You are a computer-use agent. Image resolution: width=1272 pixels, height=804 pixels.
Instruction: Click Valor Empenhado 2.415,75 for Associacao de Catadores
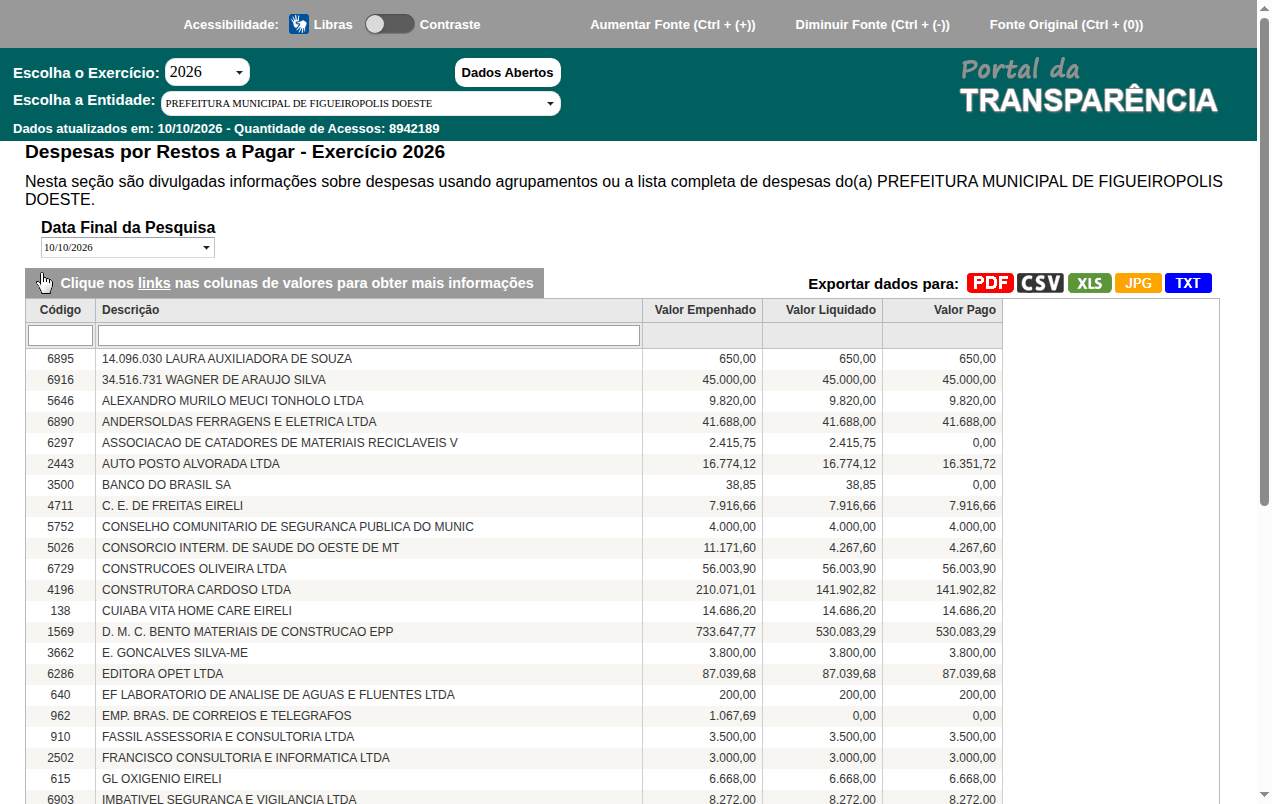pyautogui.click(x=732, y=443)
